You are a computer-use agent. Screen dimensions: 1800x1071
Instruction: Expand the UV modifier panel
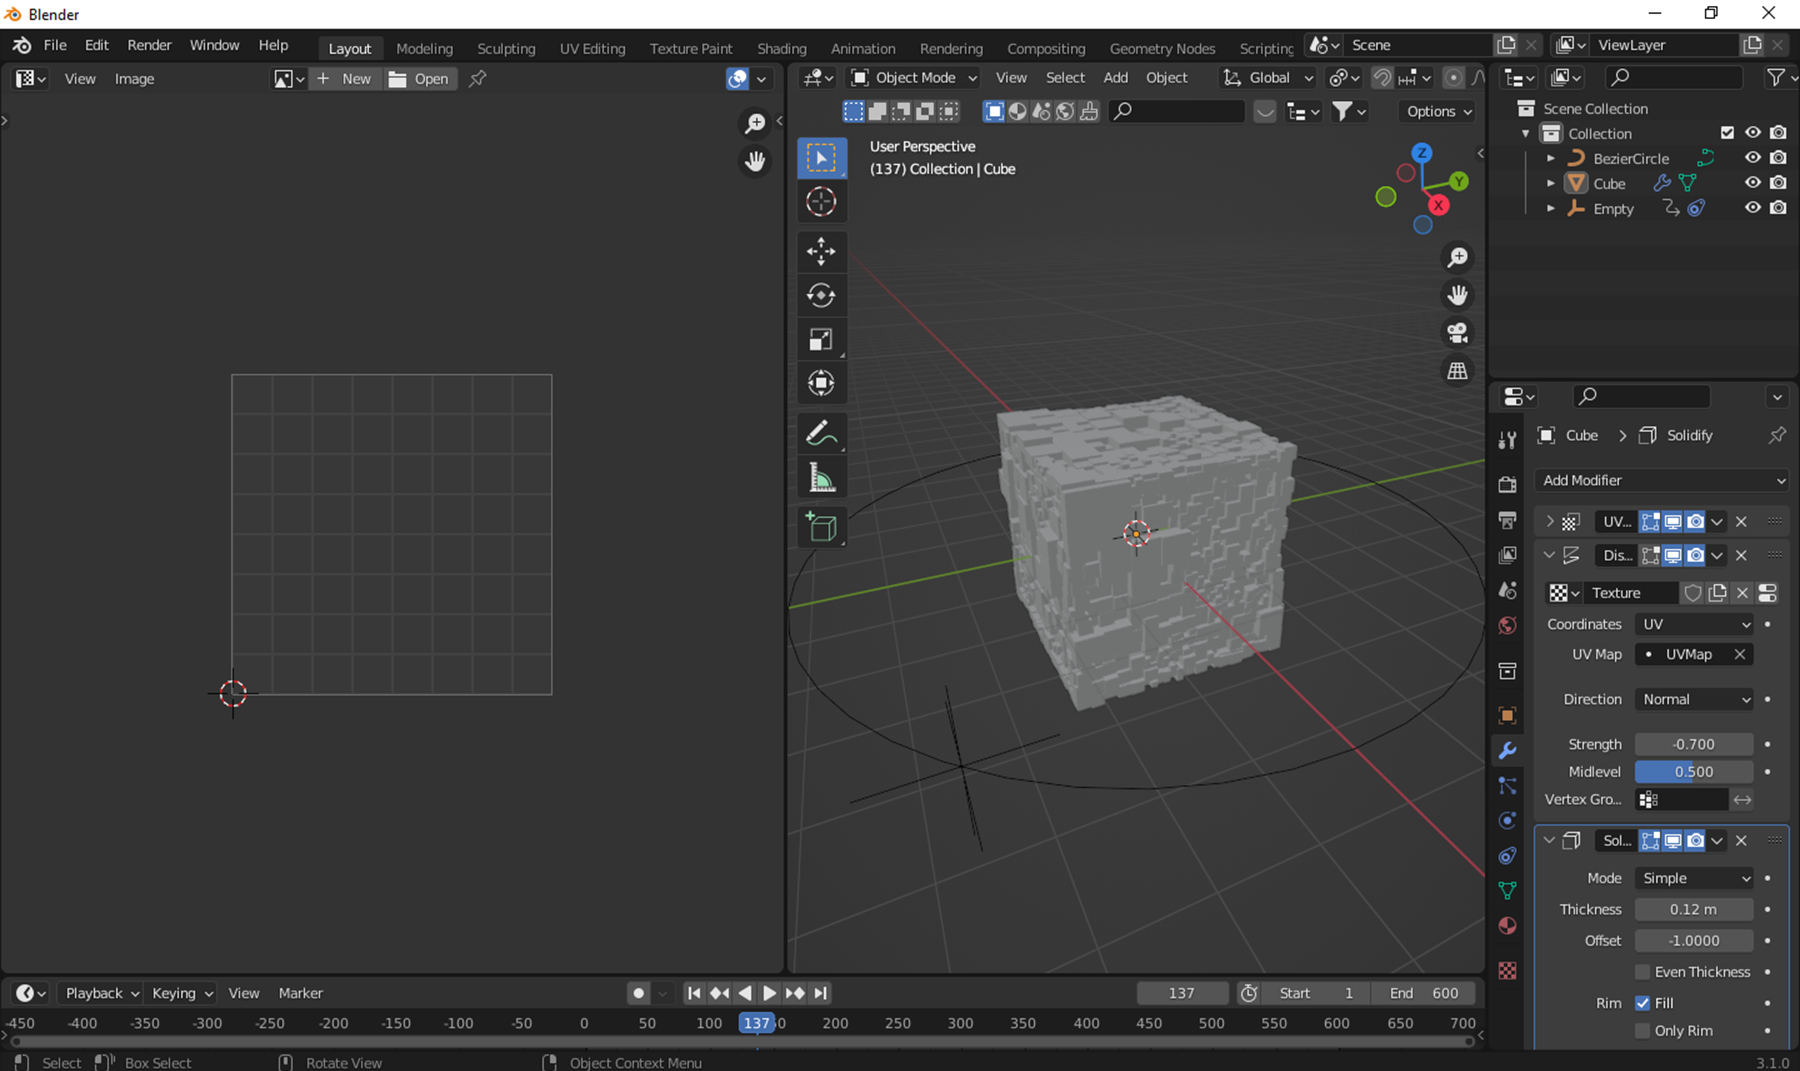[x=1549, y=521]
